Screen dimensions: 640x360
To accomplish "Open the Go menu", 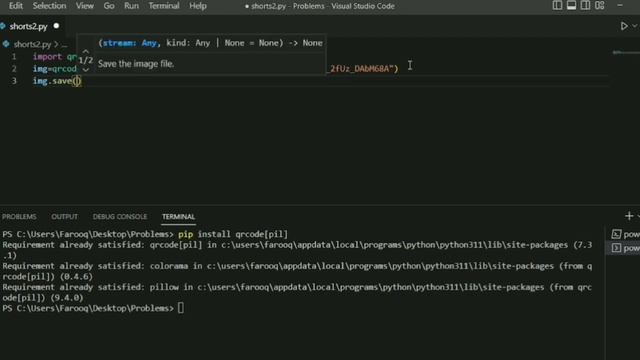I will 109,6.
